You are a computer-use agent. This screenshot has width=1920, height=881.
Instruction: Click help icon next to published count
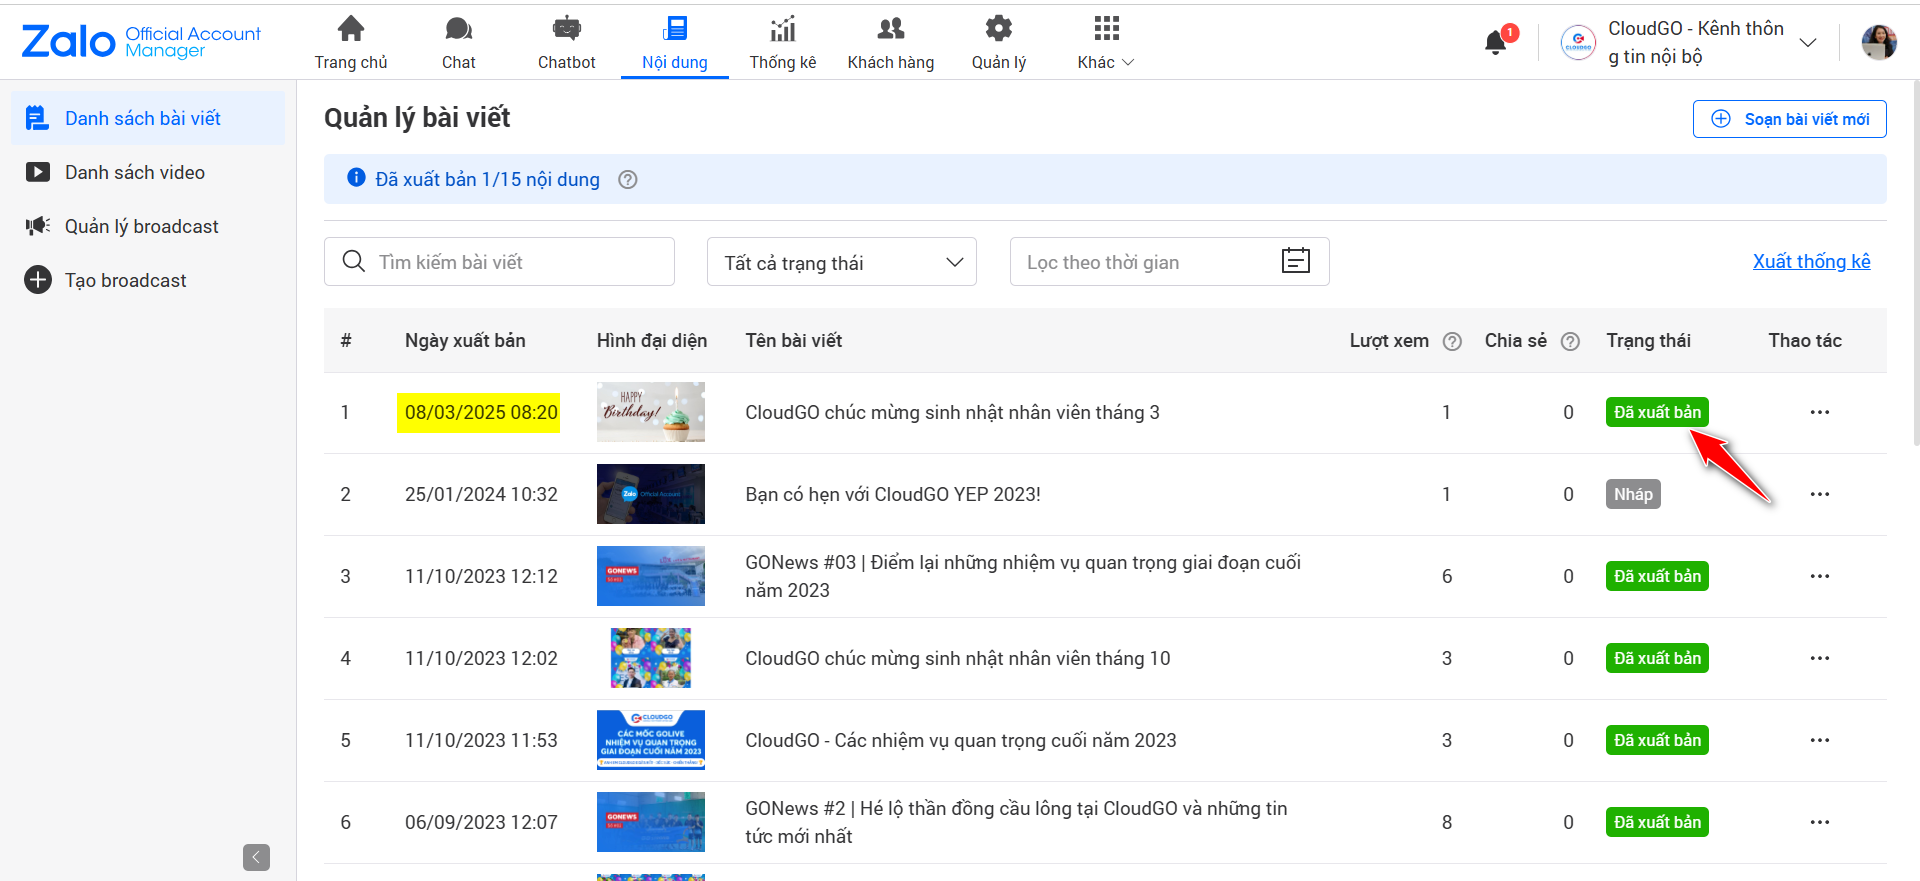[627, 180]
